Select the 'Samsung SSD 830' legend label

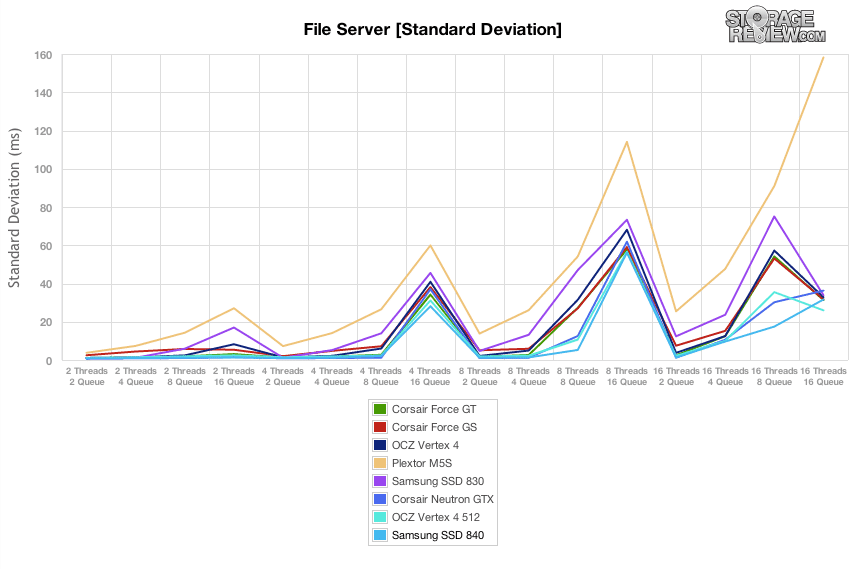point(438,481)
